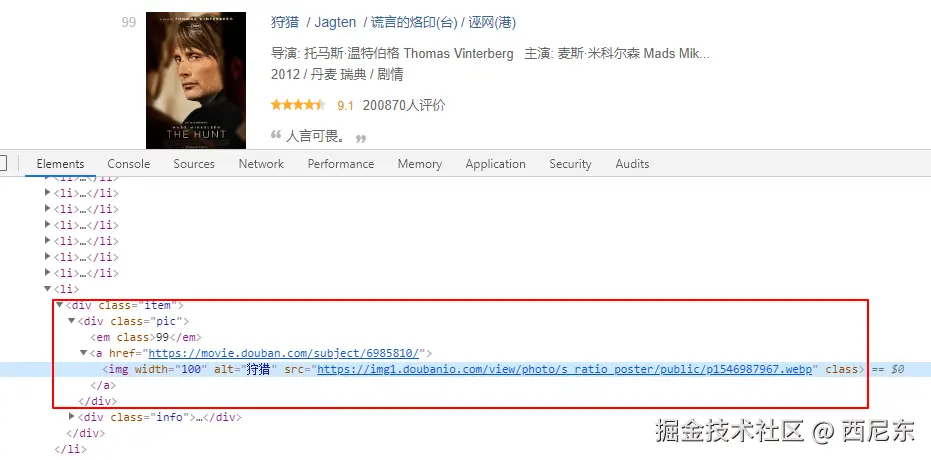
Task: Select the div class="info" tag text
Action: coord(137,417)
